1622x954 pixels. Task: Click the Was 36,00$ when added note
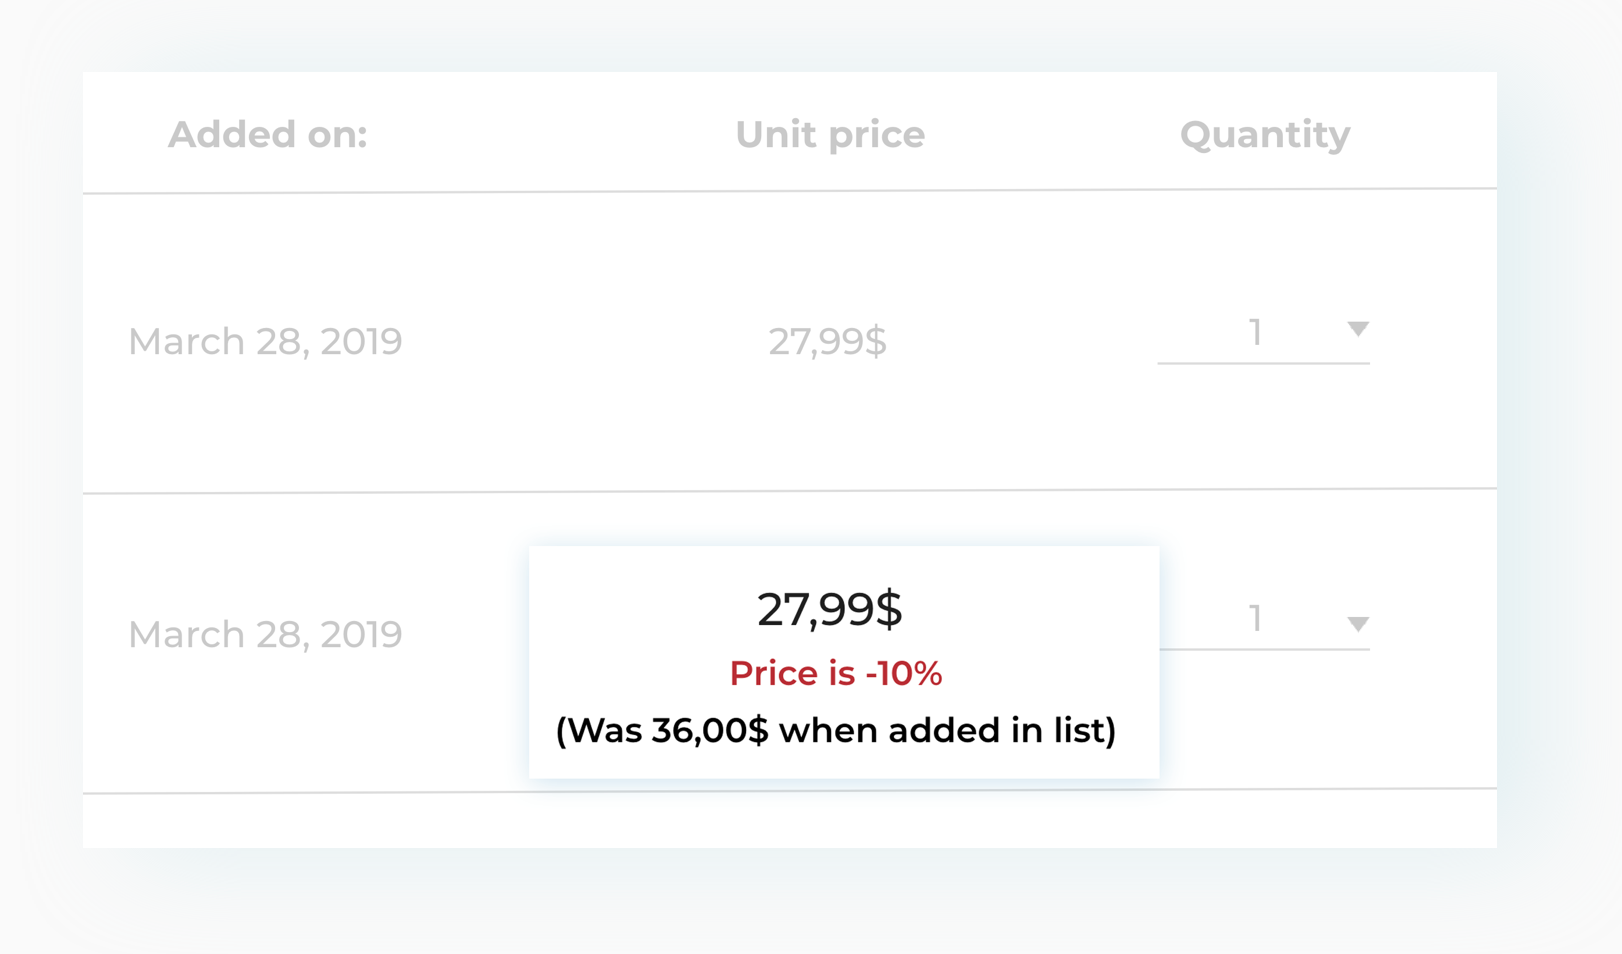click(x=835, y=730)
